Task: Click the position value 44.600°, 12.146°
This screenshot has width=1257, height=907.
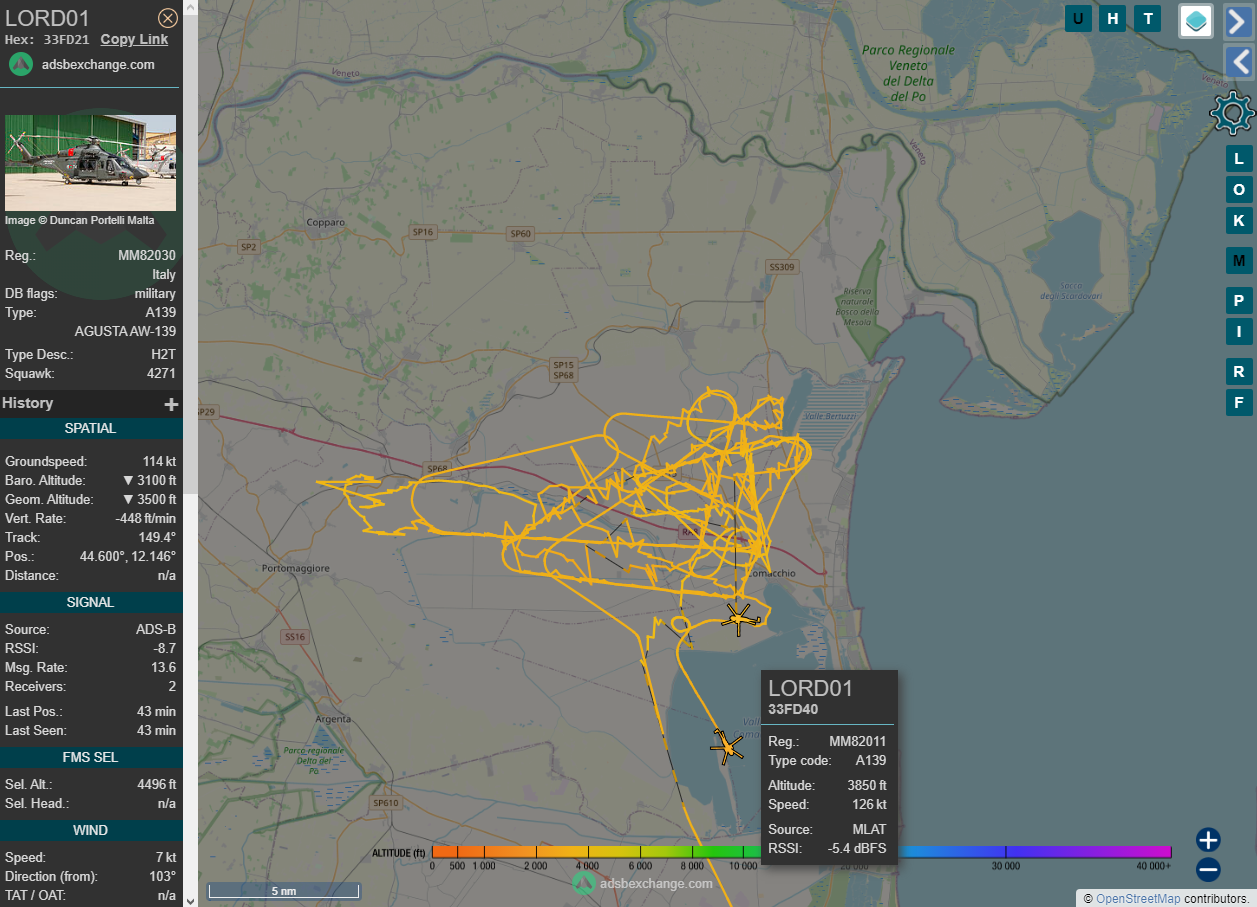Action: click(128, 557)
